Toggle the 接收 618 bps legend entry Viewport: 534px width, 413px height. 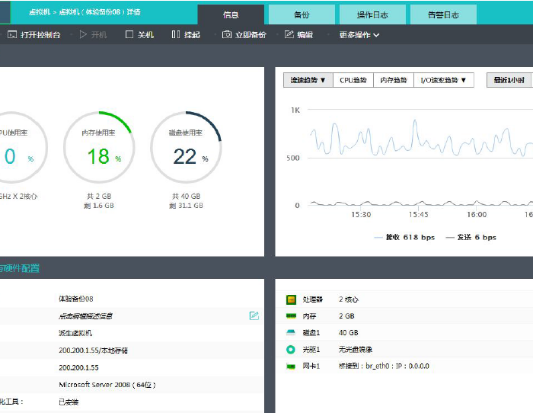[x=404, y=237]
